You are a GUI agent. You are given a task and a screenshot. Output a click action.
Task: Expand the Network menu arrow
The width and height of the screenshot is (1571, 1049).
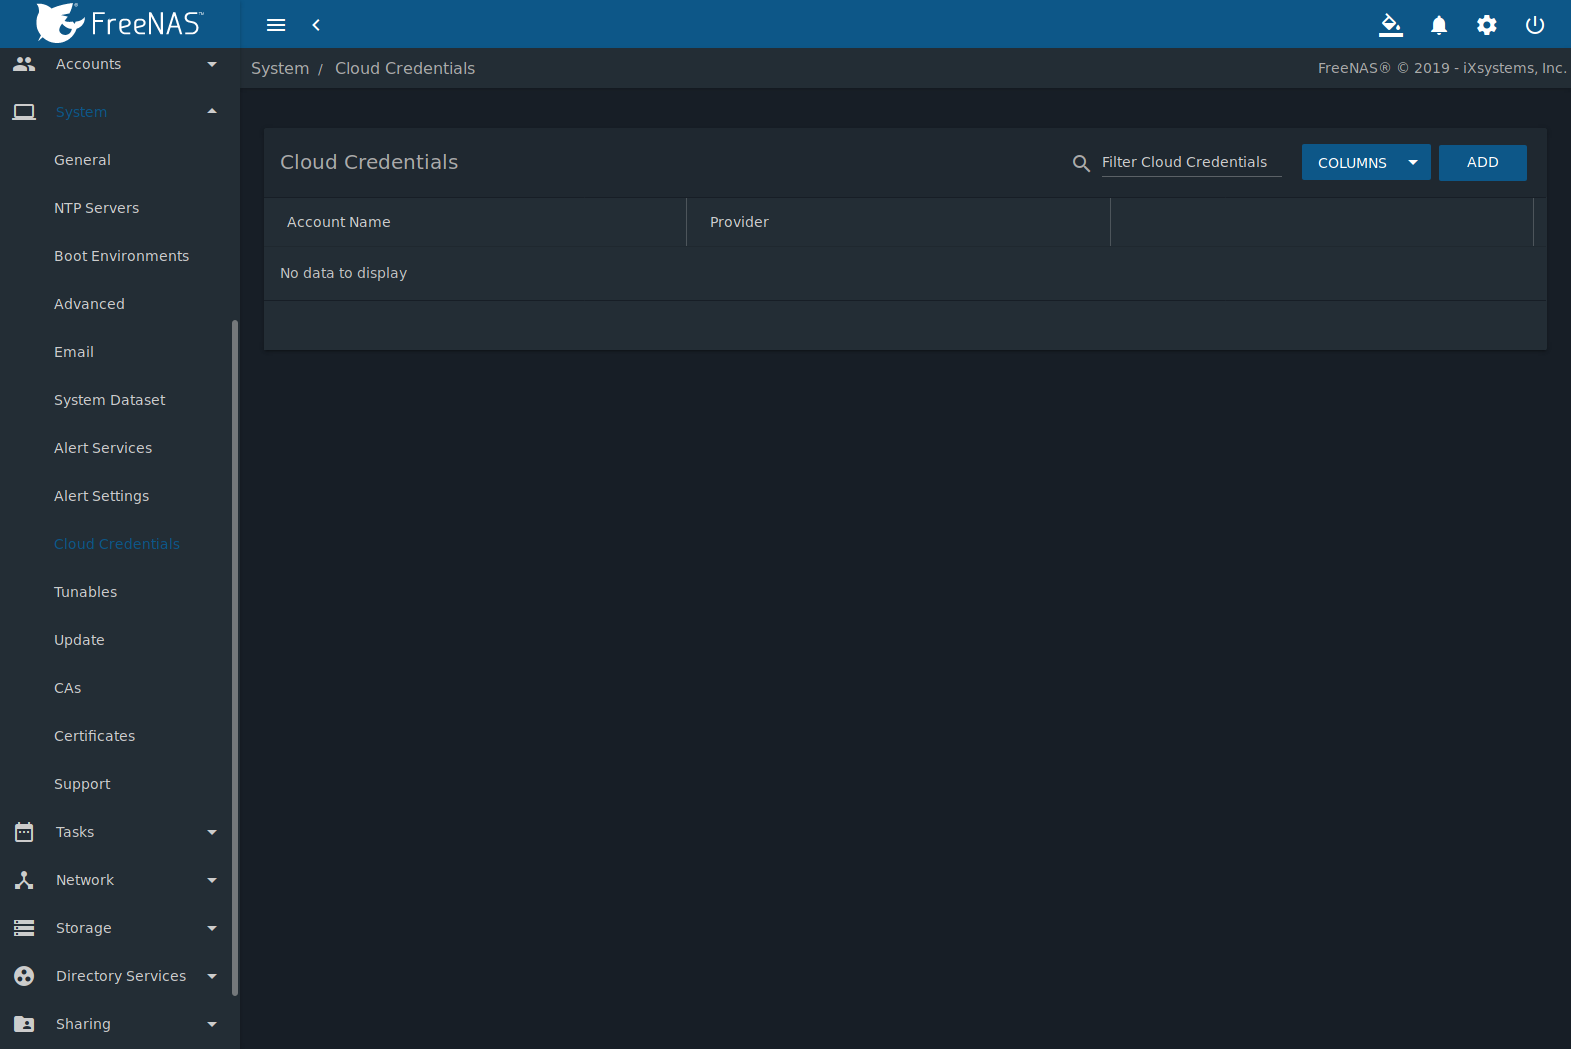tap(212, 880)
